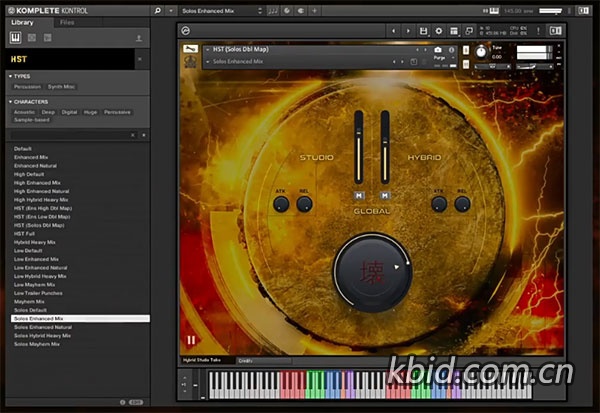Click the import/upload icon in Library panel
Viewport: 600px width, 413px height.
click(139, 38)
